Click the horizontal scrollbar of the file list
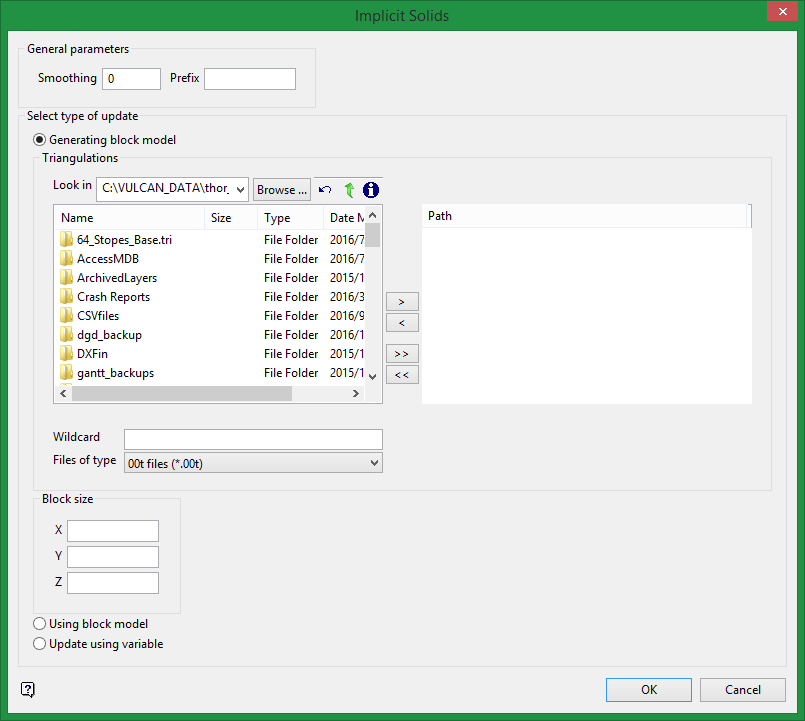Screen dimensions: 805x721 pos(182,394)
